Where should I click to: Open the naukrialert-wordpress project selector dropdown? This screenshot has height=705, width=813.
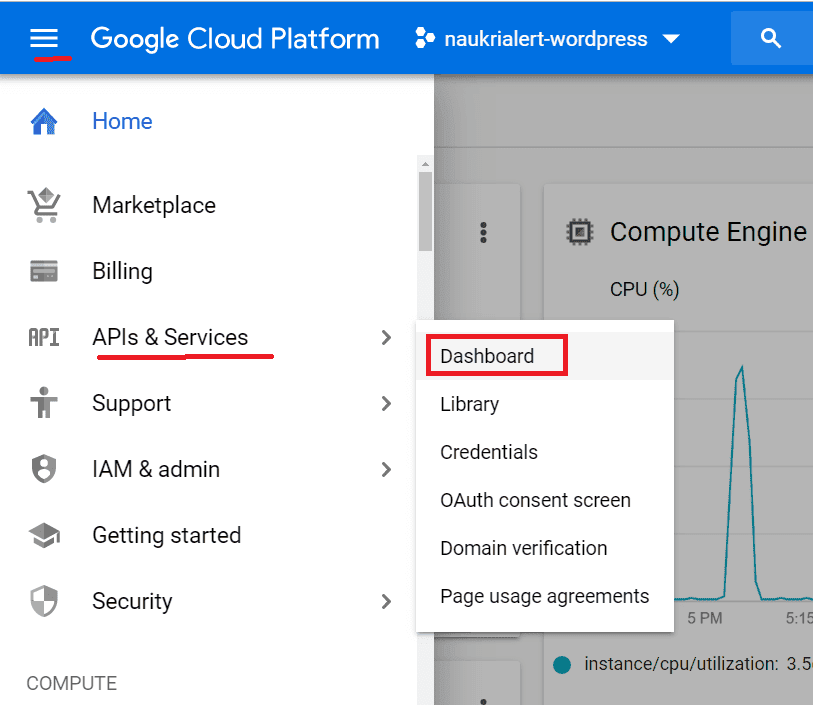click(x=548, y=40)
